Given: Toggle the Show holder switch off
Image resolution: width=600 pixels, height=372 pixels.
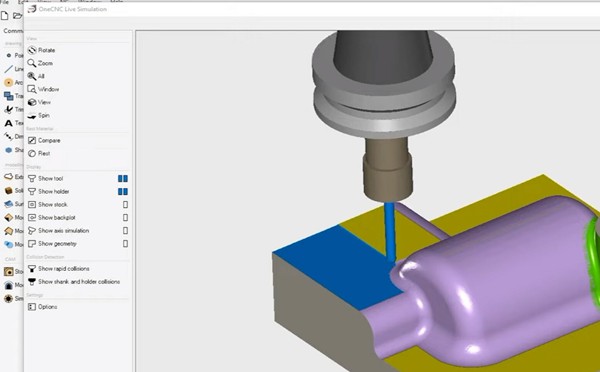Looking at the screenshot, I should (123, 191).
